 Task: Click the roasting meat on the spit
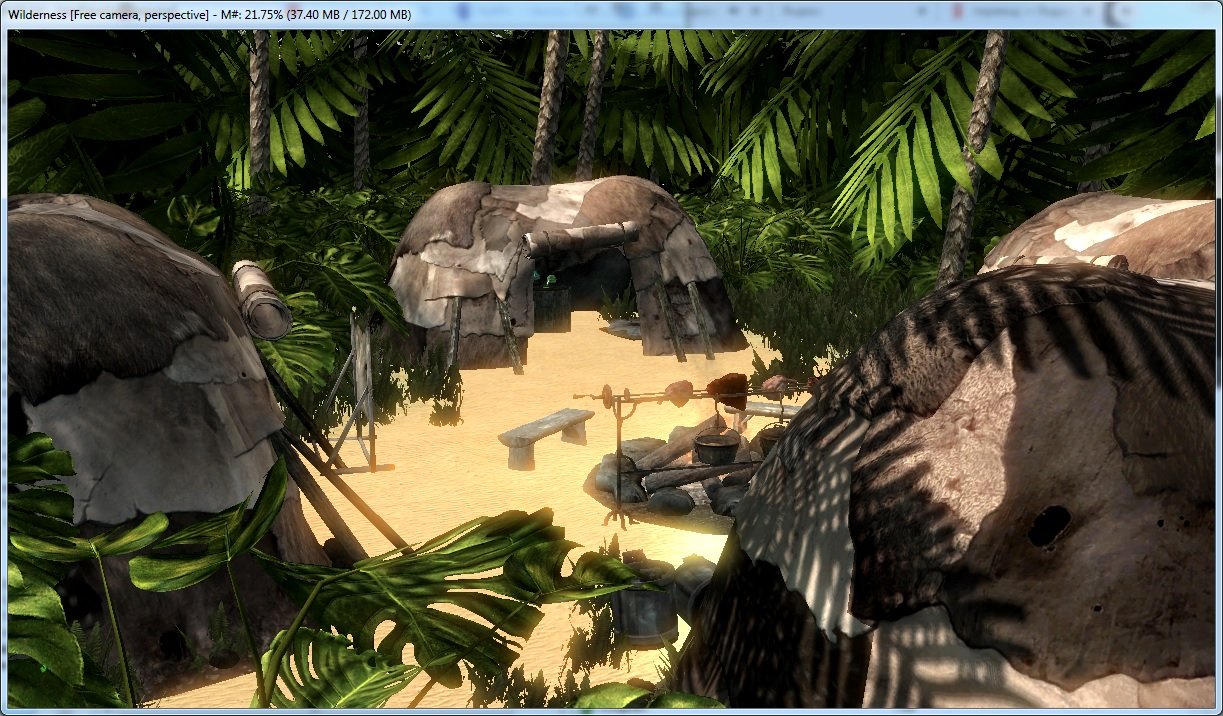point(727,387)
